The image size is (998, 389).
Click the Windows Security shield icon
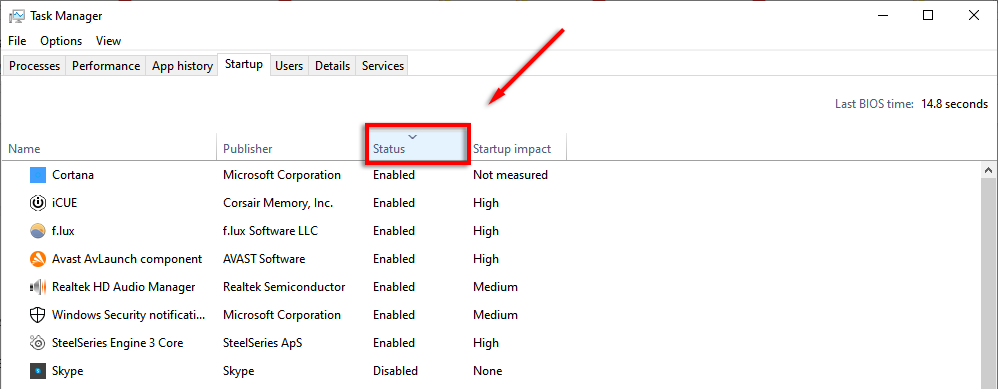[x=38, y=315]
